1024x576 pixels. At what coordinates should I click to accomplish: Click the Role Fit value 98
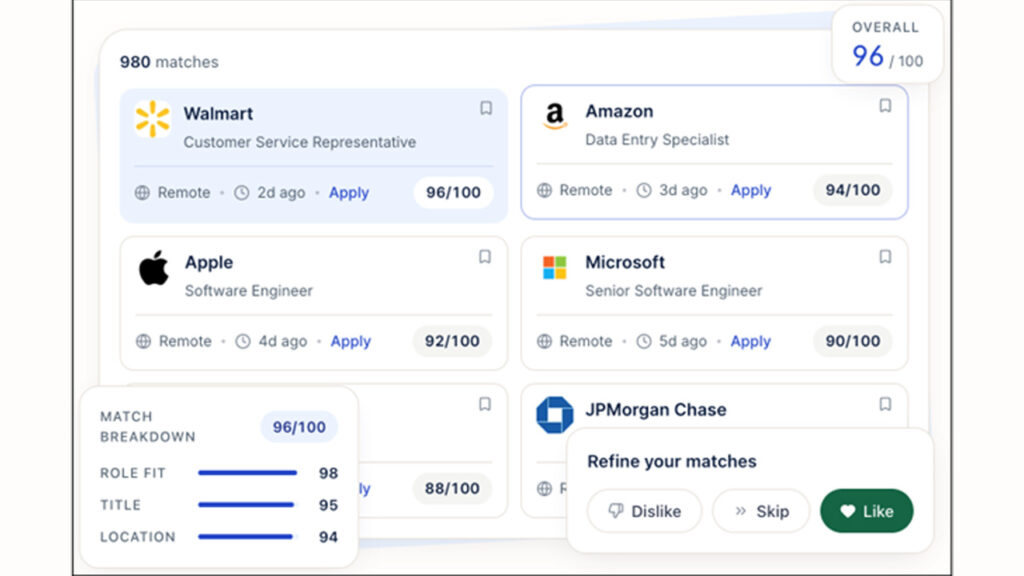coord(328,473)
